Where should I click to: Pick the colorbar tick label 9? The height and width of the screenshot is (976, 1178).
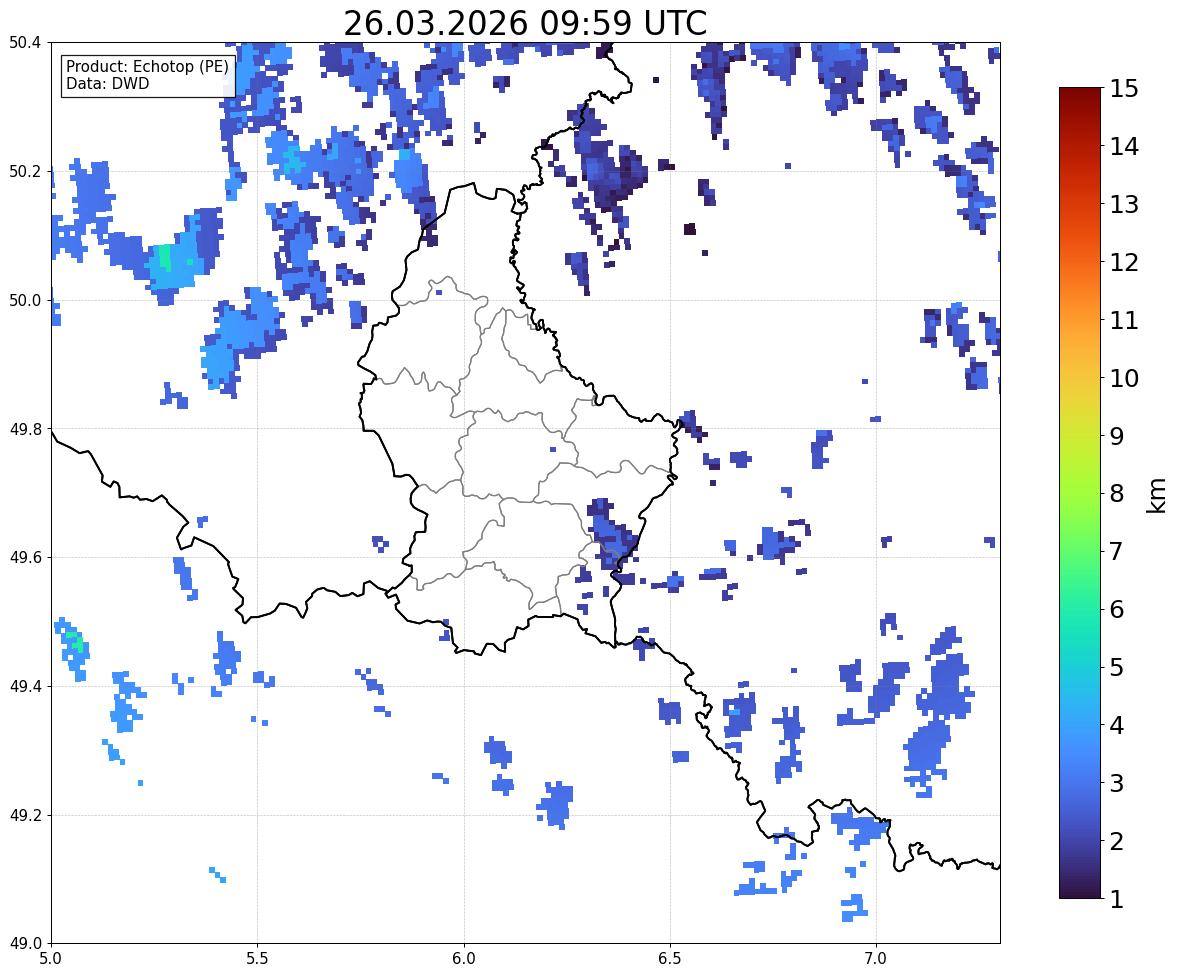coord(1117,436)
